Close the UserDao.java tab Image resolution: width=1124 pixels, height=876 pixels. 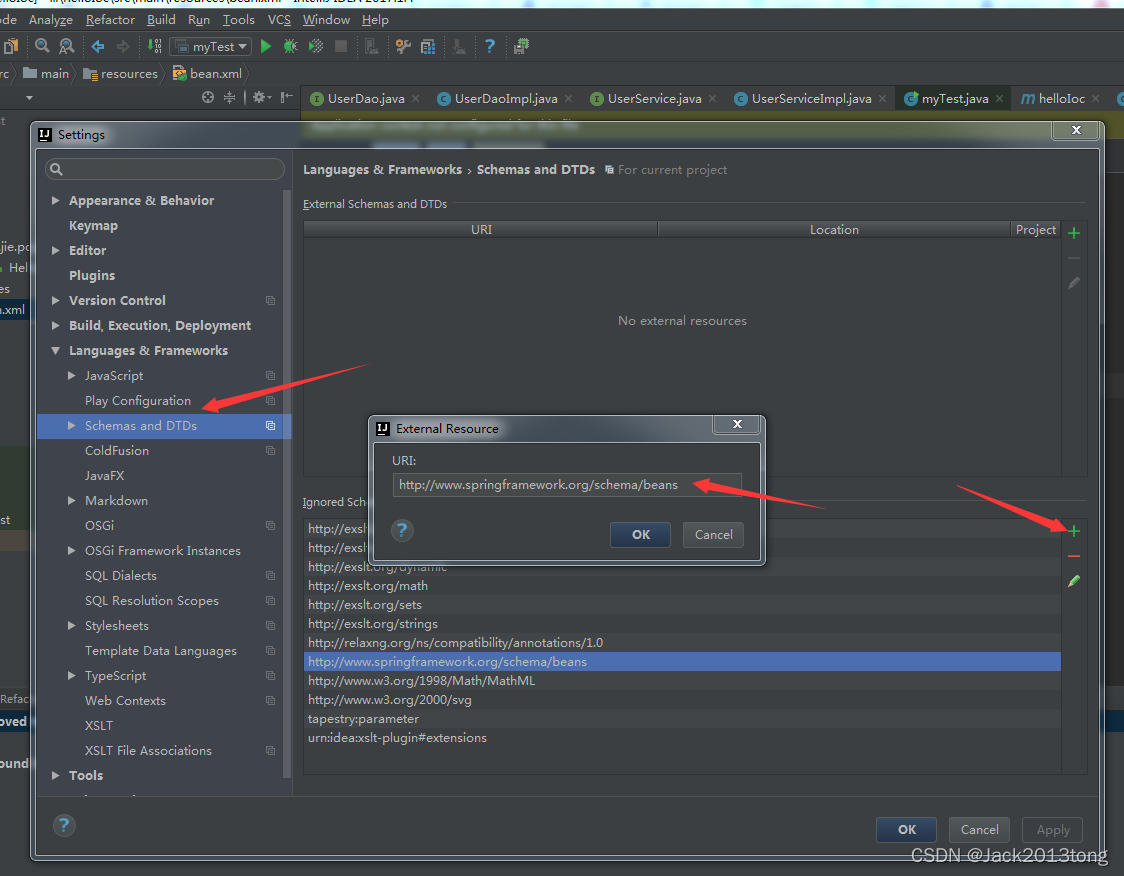click(416, 99)
